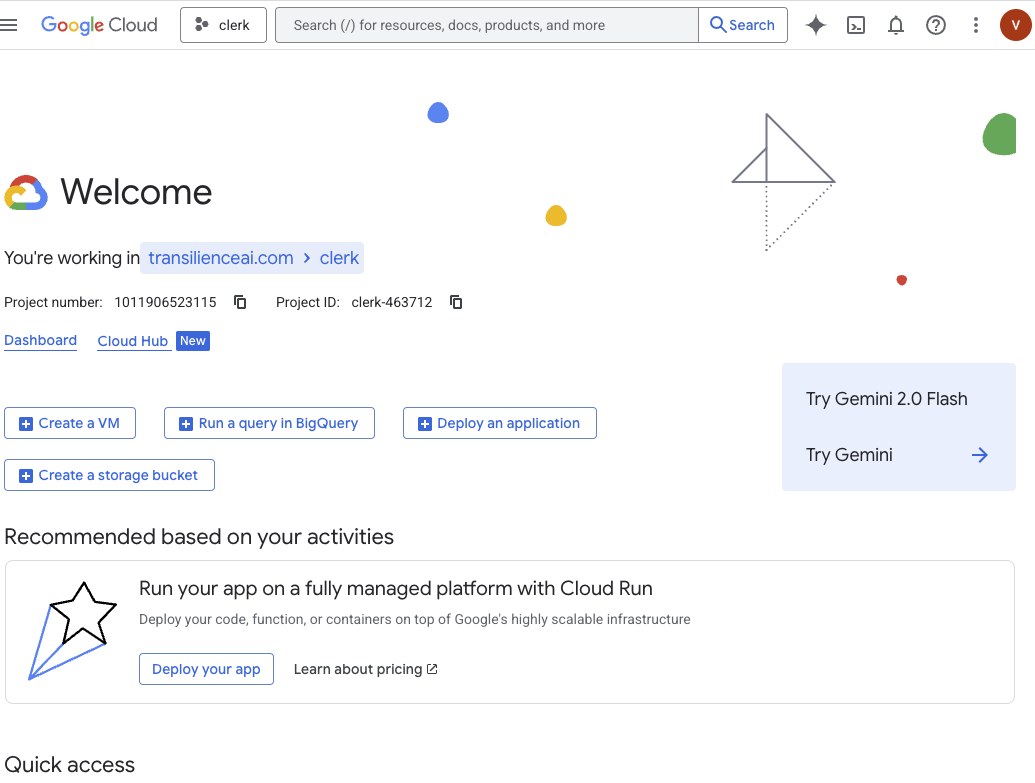Open the Try Gemini link text

point(849,455)
